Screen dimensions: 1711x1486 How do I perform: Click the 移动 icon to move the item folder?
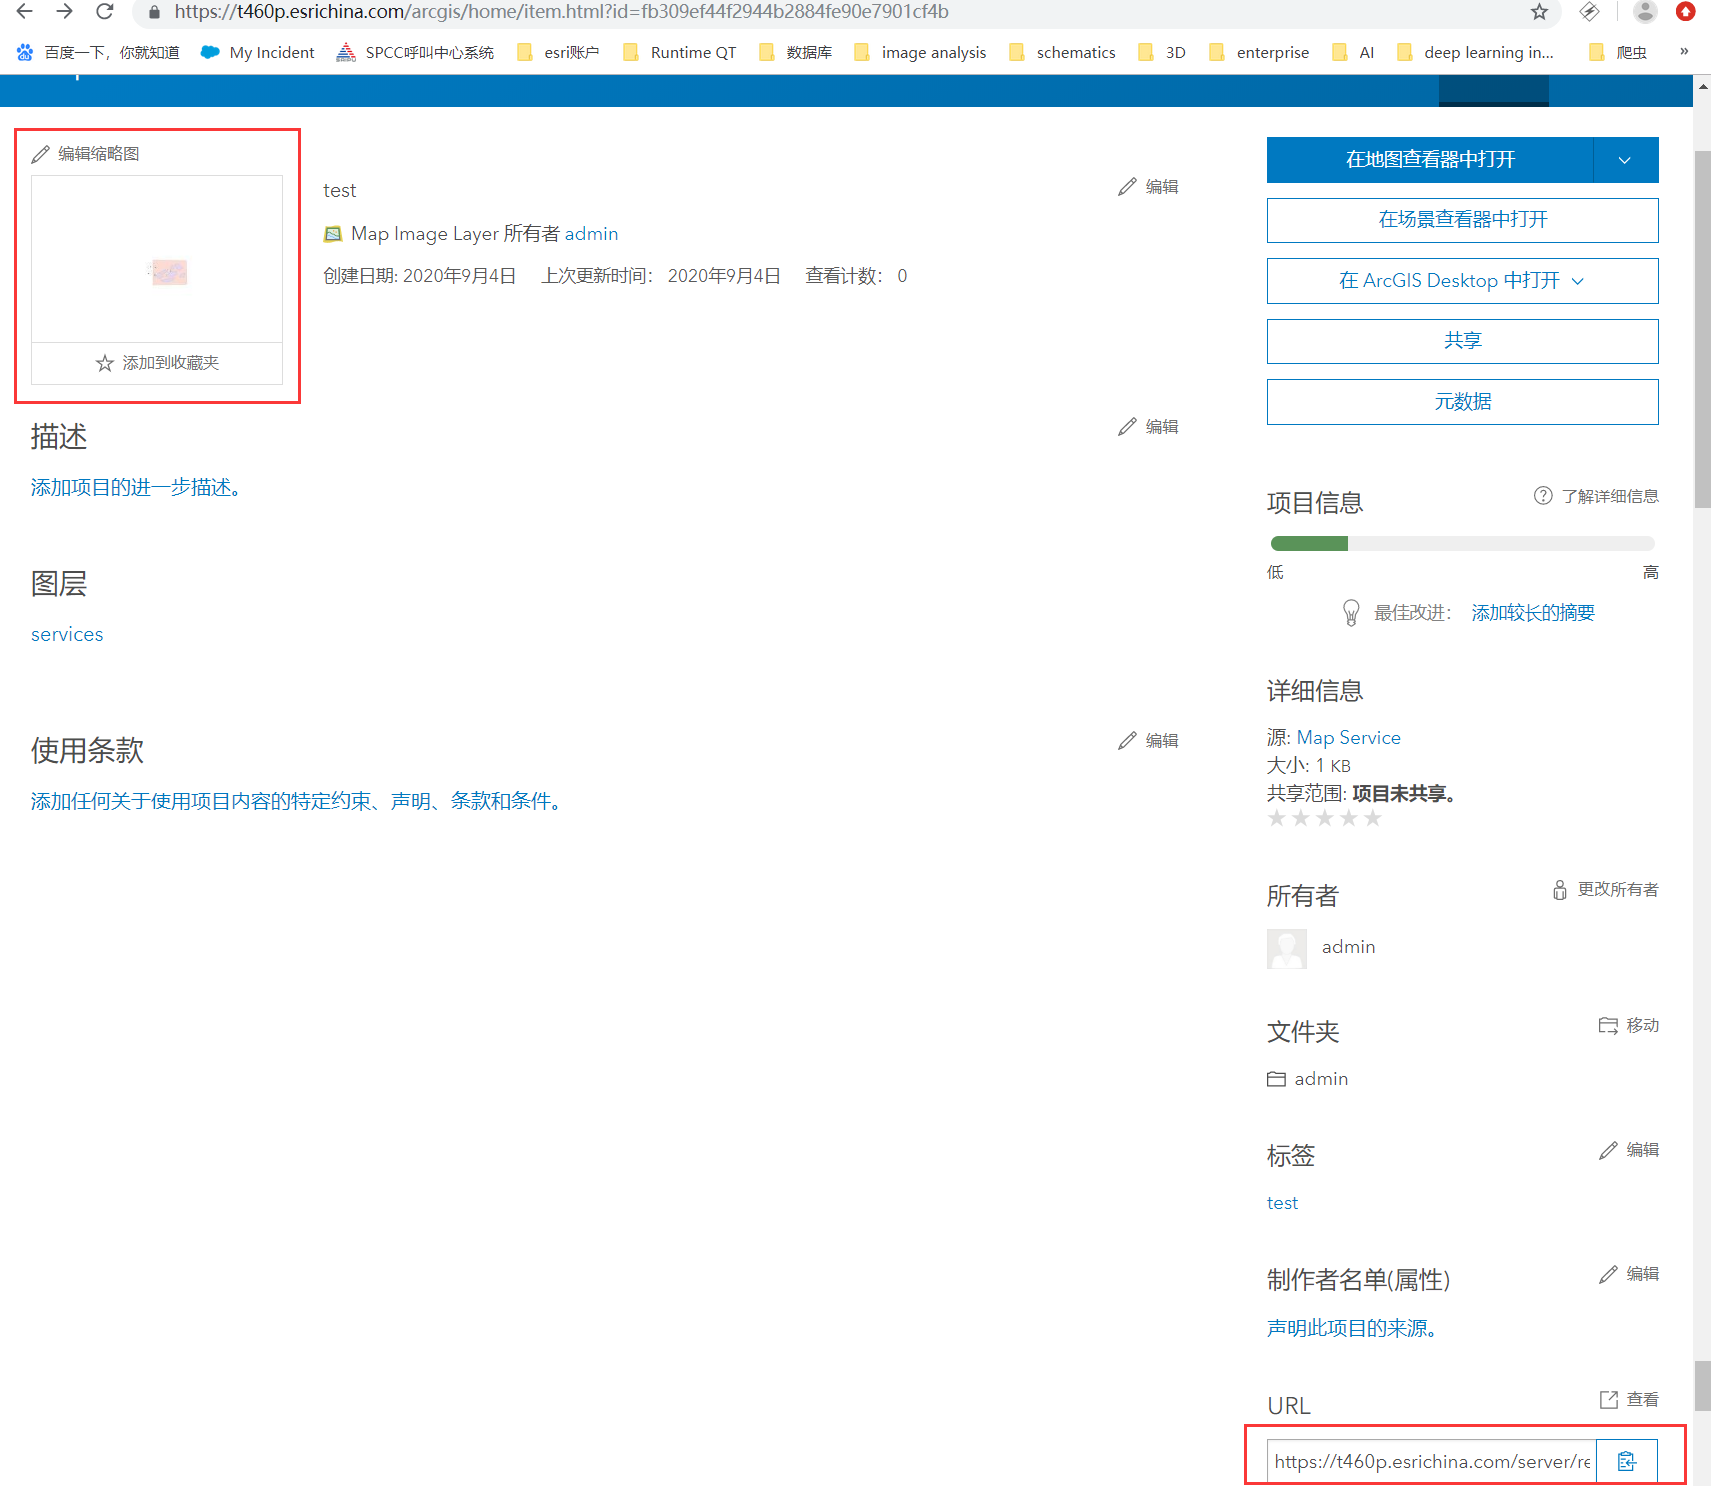click(x=1609, y=1025)
